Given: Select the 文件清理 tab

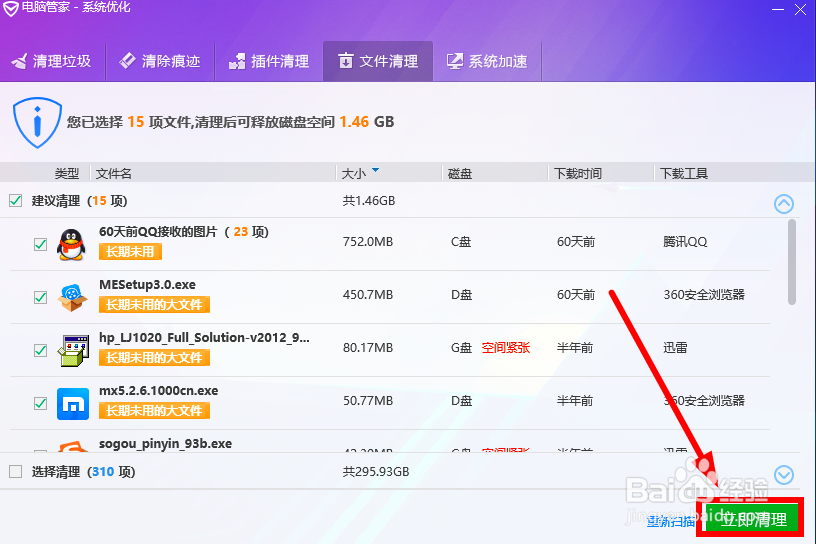Looking at the screenshot, I should pos(378,61).
